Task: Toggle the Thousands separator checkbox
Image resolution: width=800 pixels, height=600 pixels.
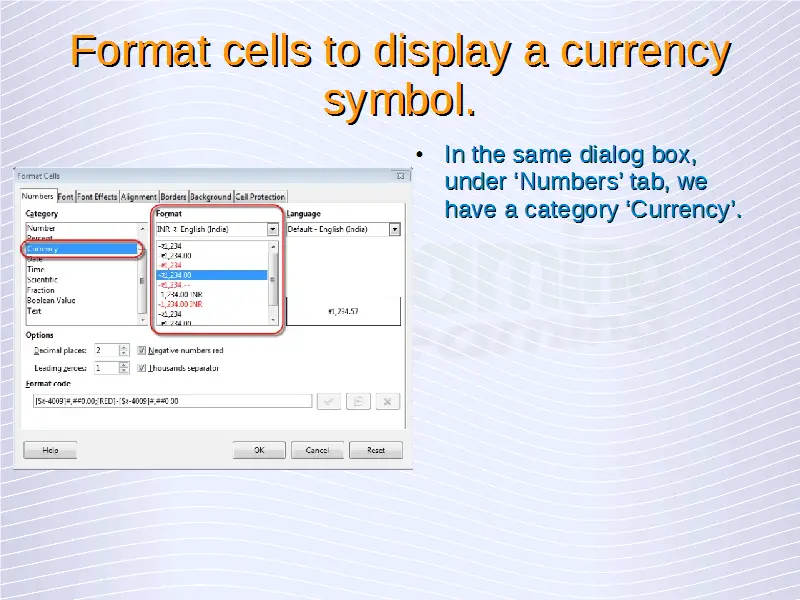Action: [x=142, y=368]
